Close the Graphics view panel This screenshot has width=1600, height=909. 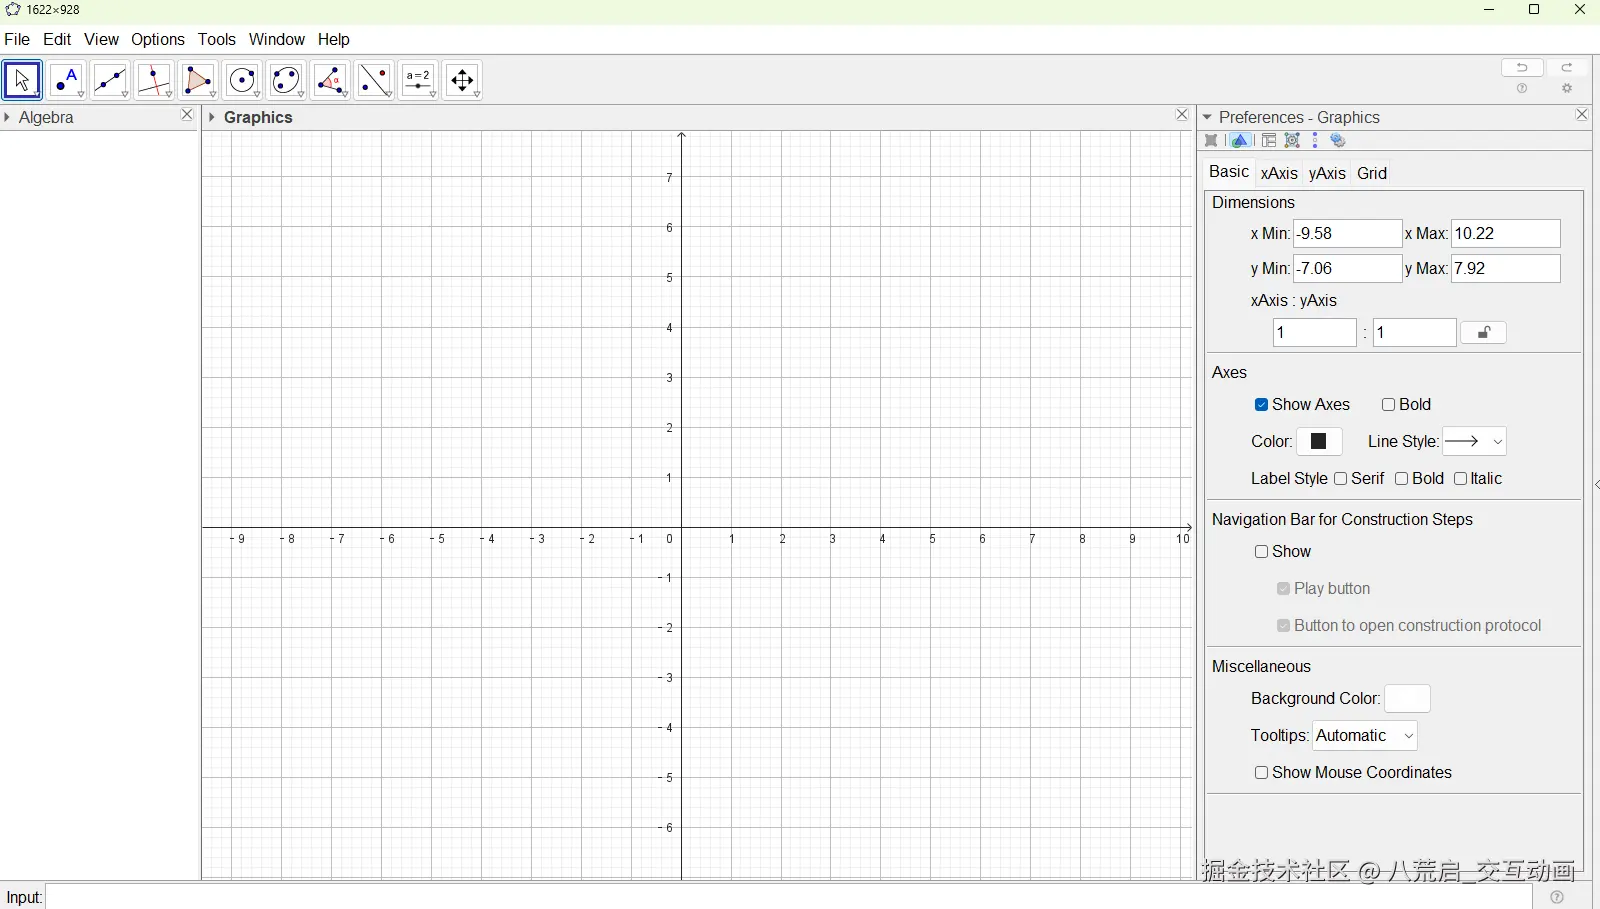tap(1182, 115)
